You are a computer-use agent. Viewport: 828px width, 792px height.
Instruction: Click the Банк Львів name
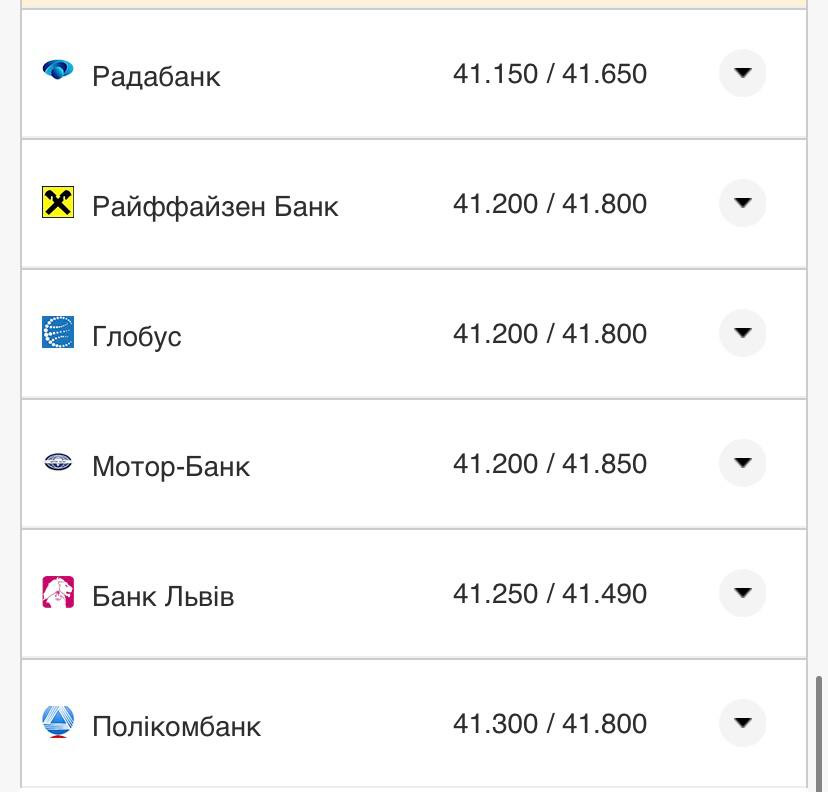(163, 596)
